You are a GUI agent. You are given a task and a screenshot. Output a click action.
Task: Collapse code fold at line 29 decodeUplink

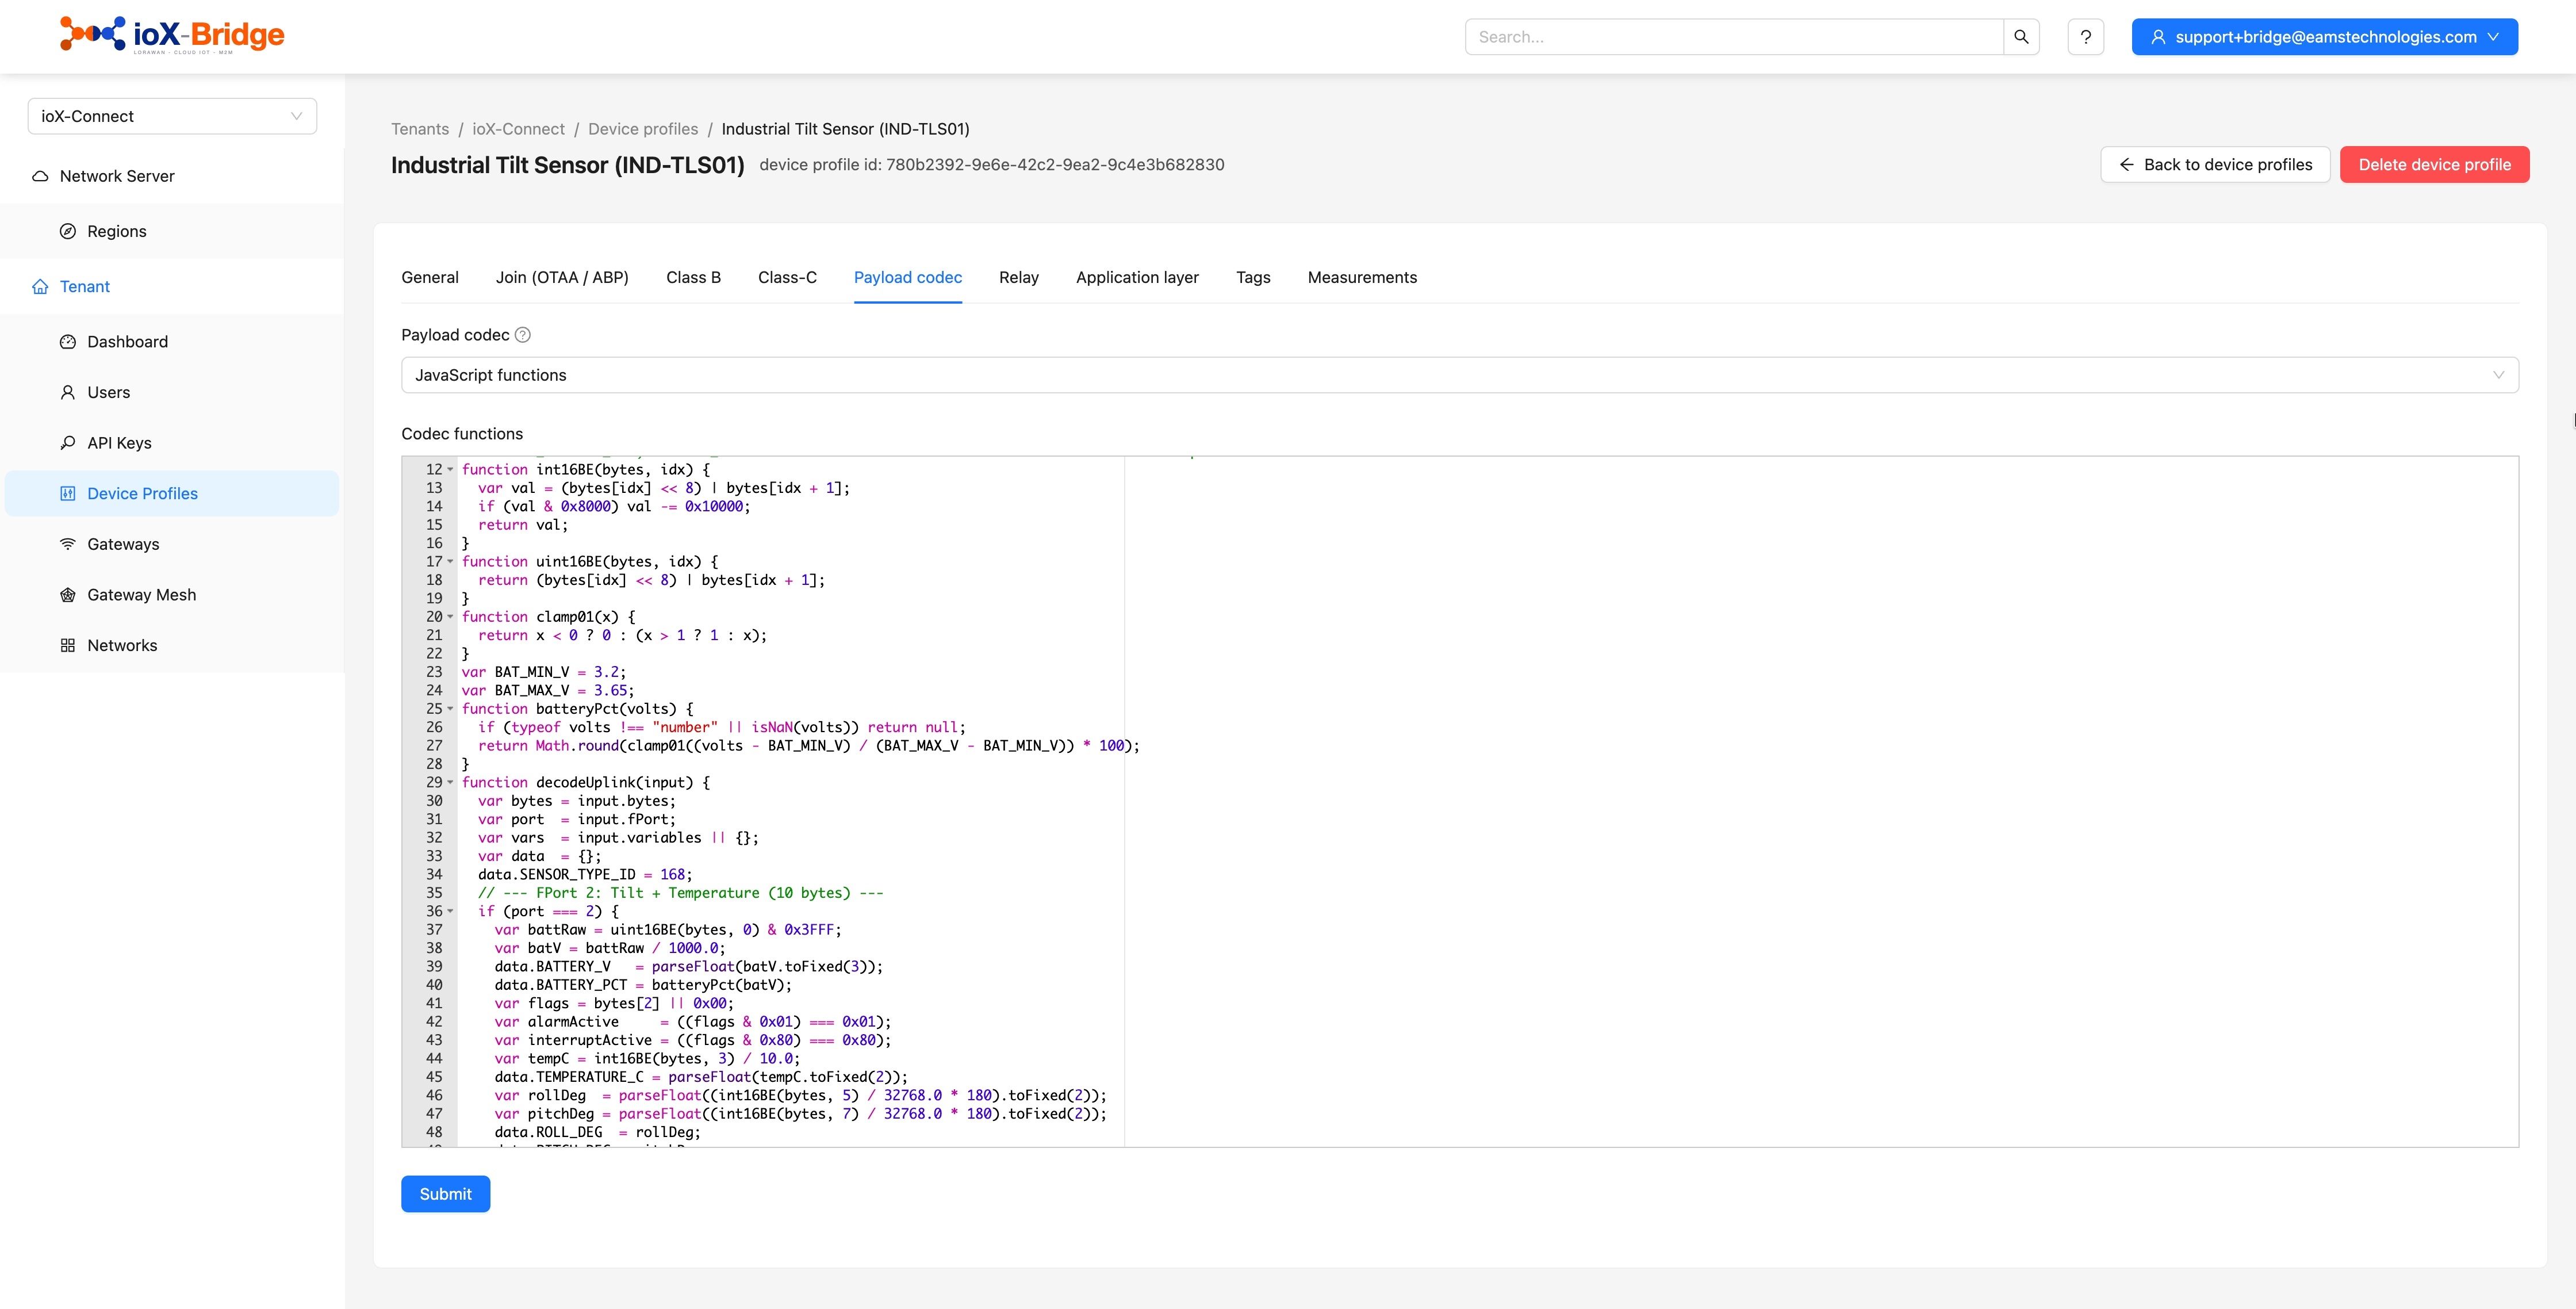(x=450, y=783)
